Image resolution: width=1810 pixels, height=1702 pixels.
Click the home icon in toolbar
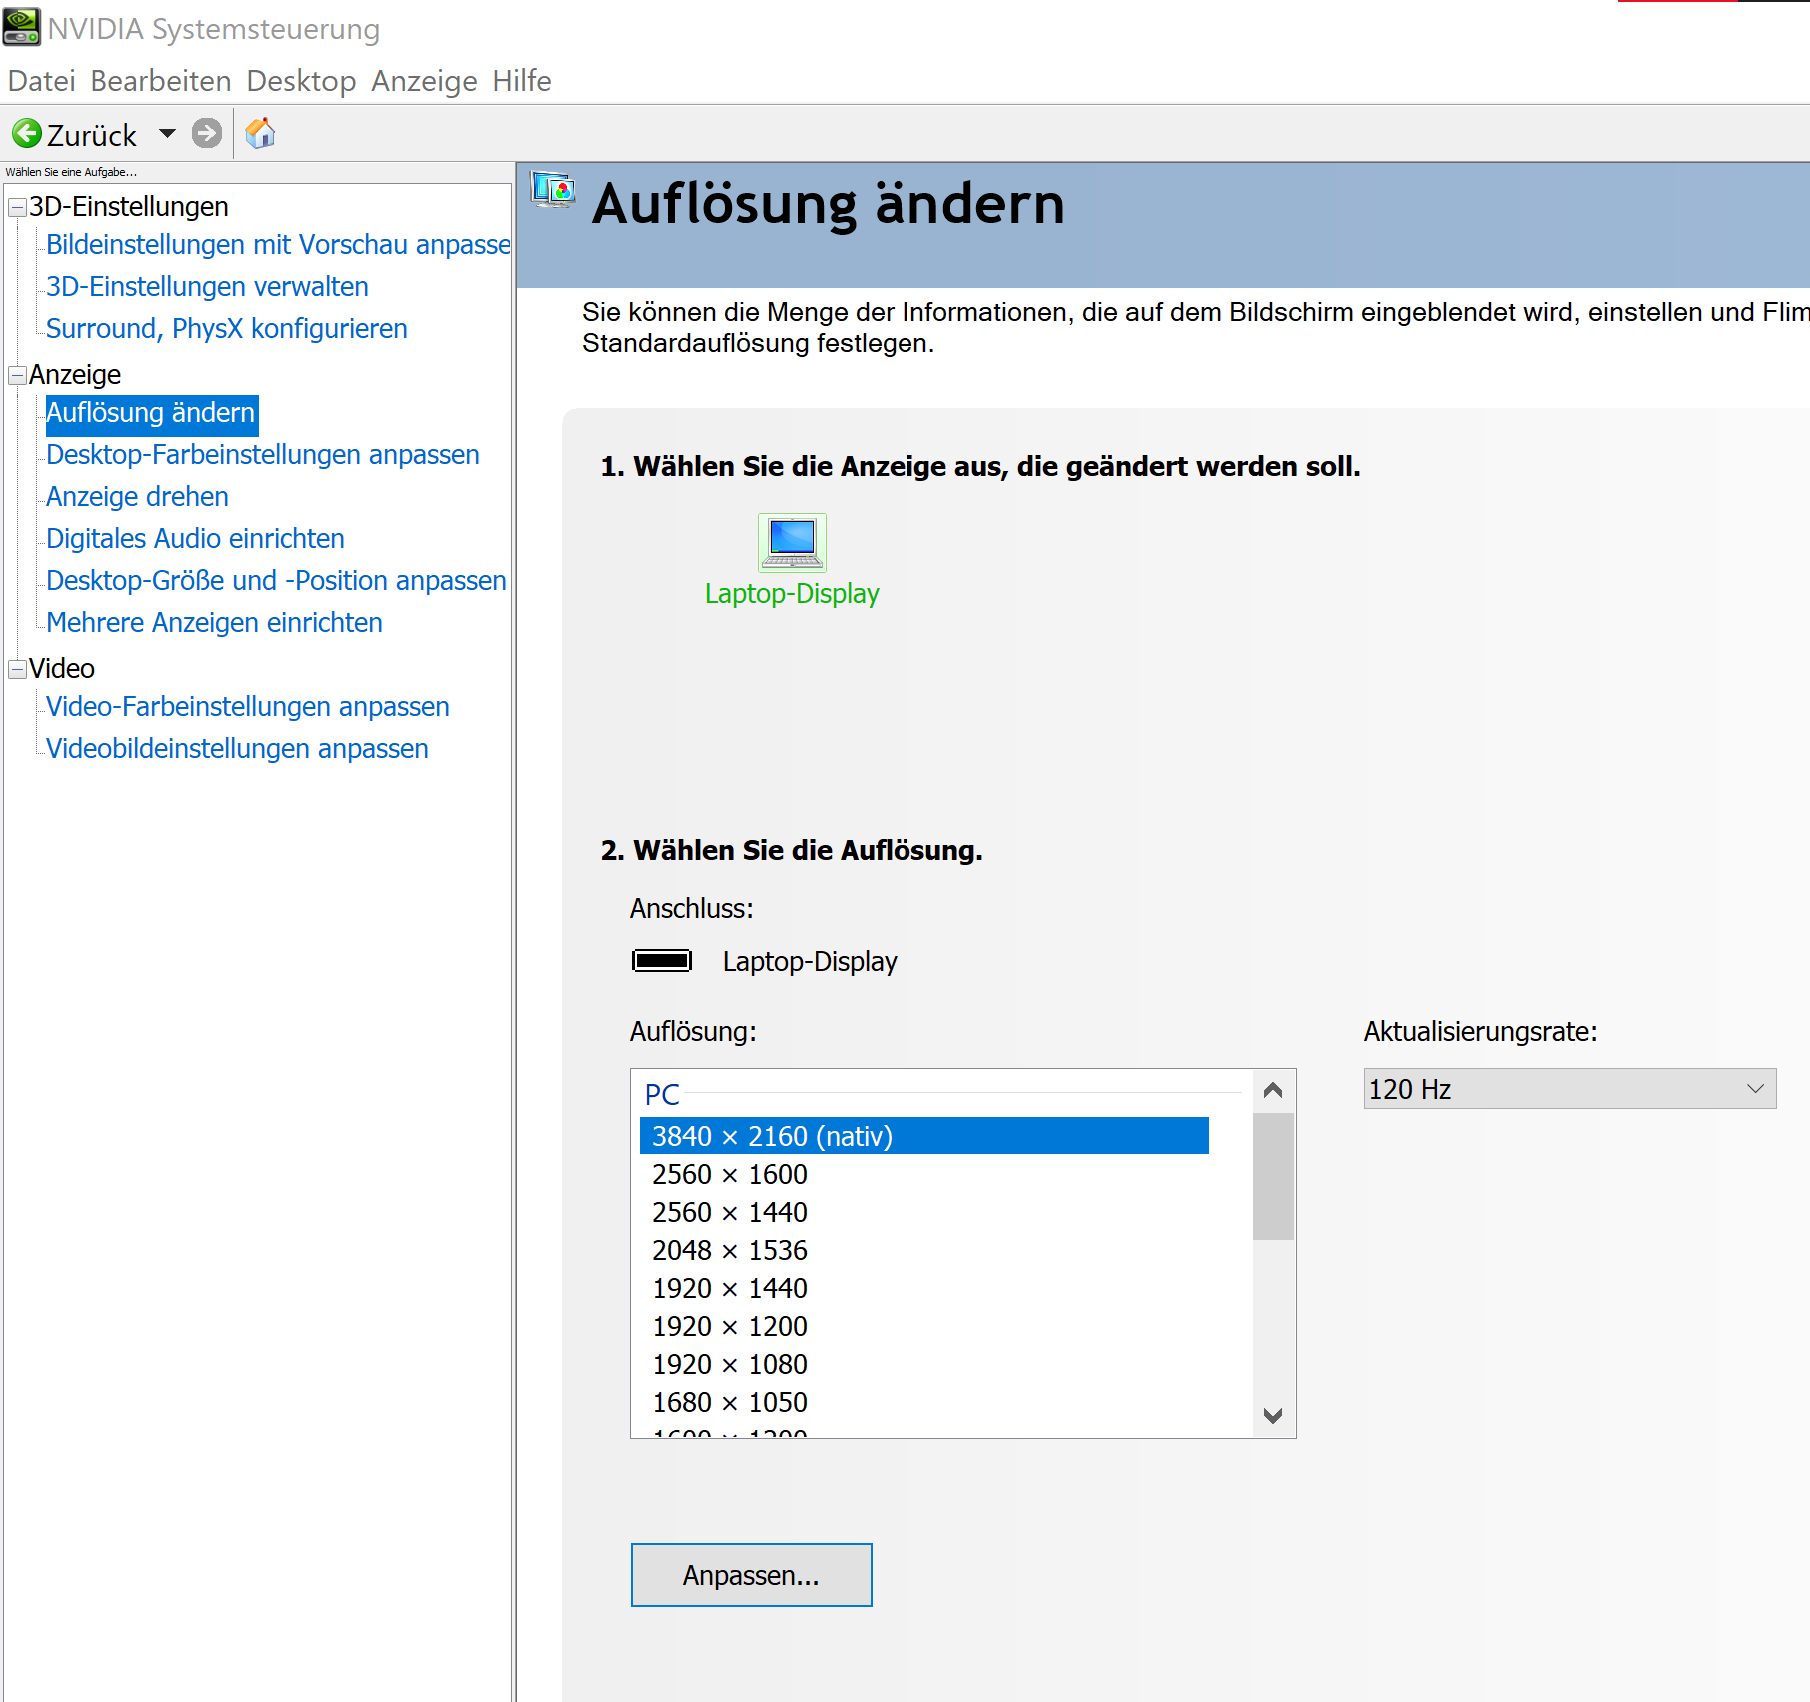tap(260, 133)
